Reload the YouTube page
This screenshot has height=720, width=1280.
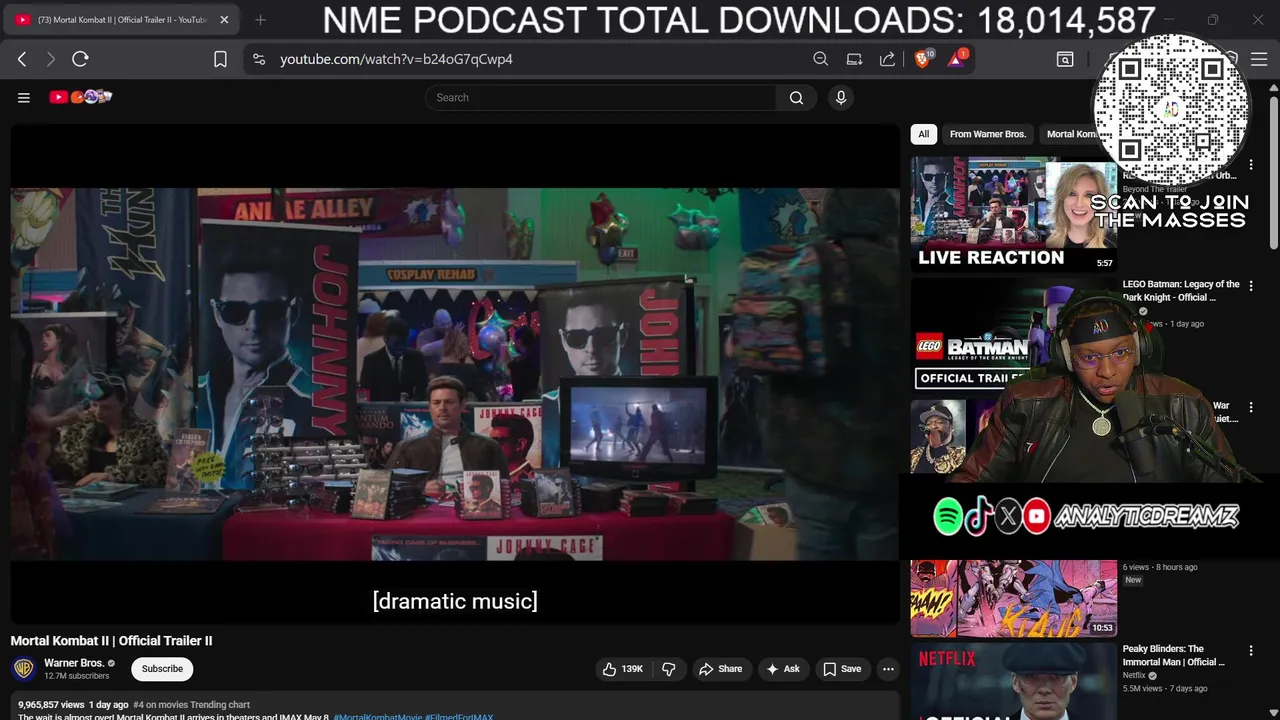coord(80,59)
